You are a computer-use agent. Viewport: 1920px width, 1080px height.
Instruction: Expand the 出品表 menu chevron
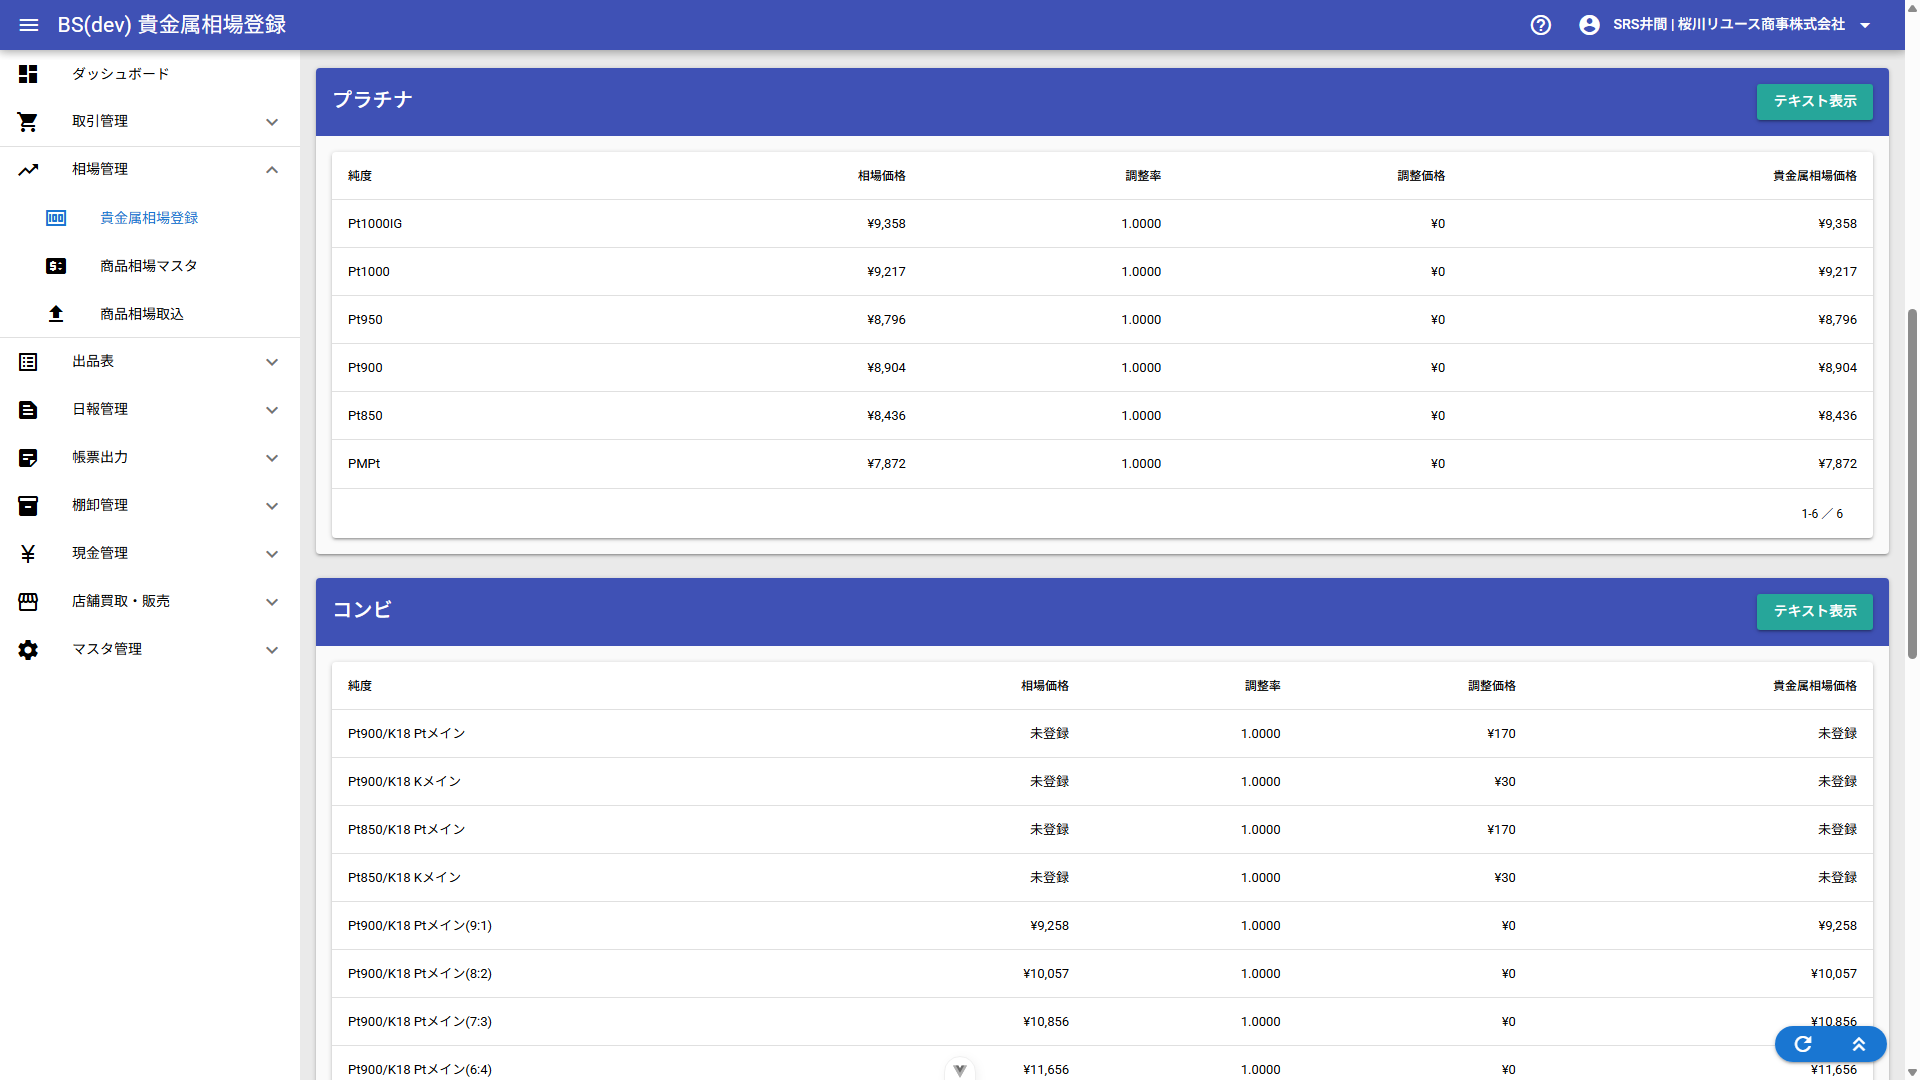[x=272, y=362]
